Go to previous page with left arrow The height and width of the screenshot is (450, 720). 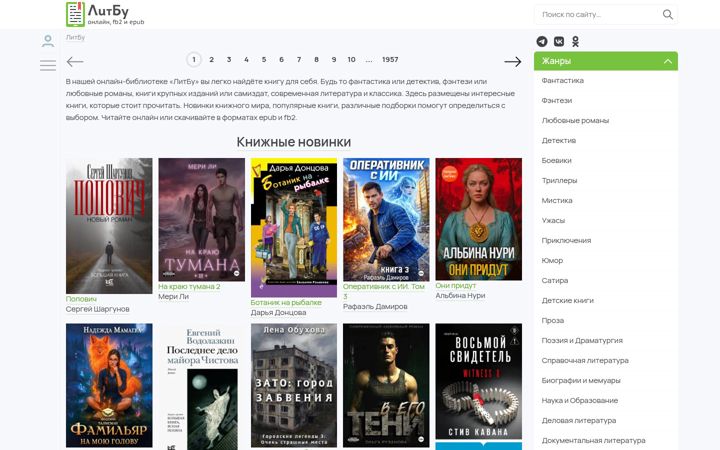click(x=75, y=62)
